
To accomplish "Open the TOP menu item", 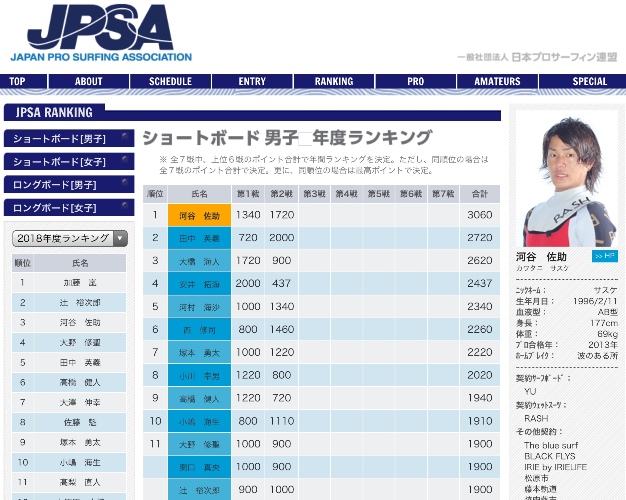I will tap(18, 82).
